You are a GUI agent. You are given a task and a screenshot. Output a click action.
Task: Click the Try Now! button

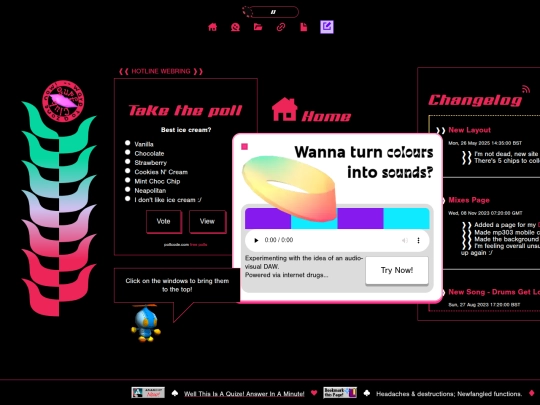click(397, 270)
